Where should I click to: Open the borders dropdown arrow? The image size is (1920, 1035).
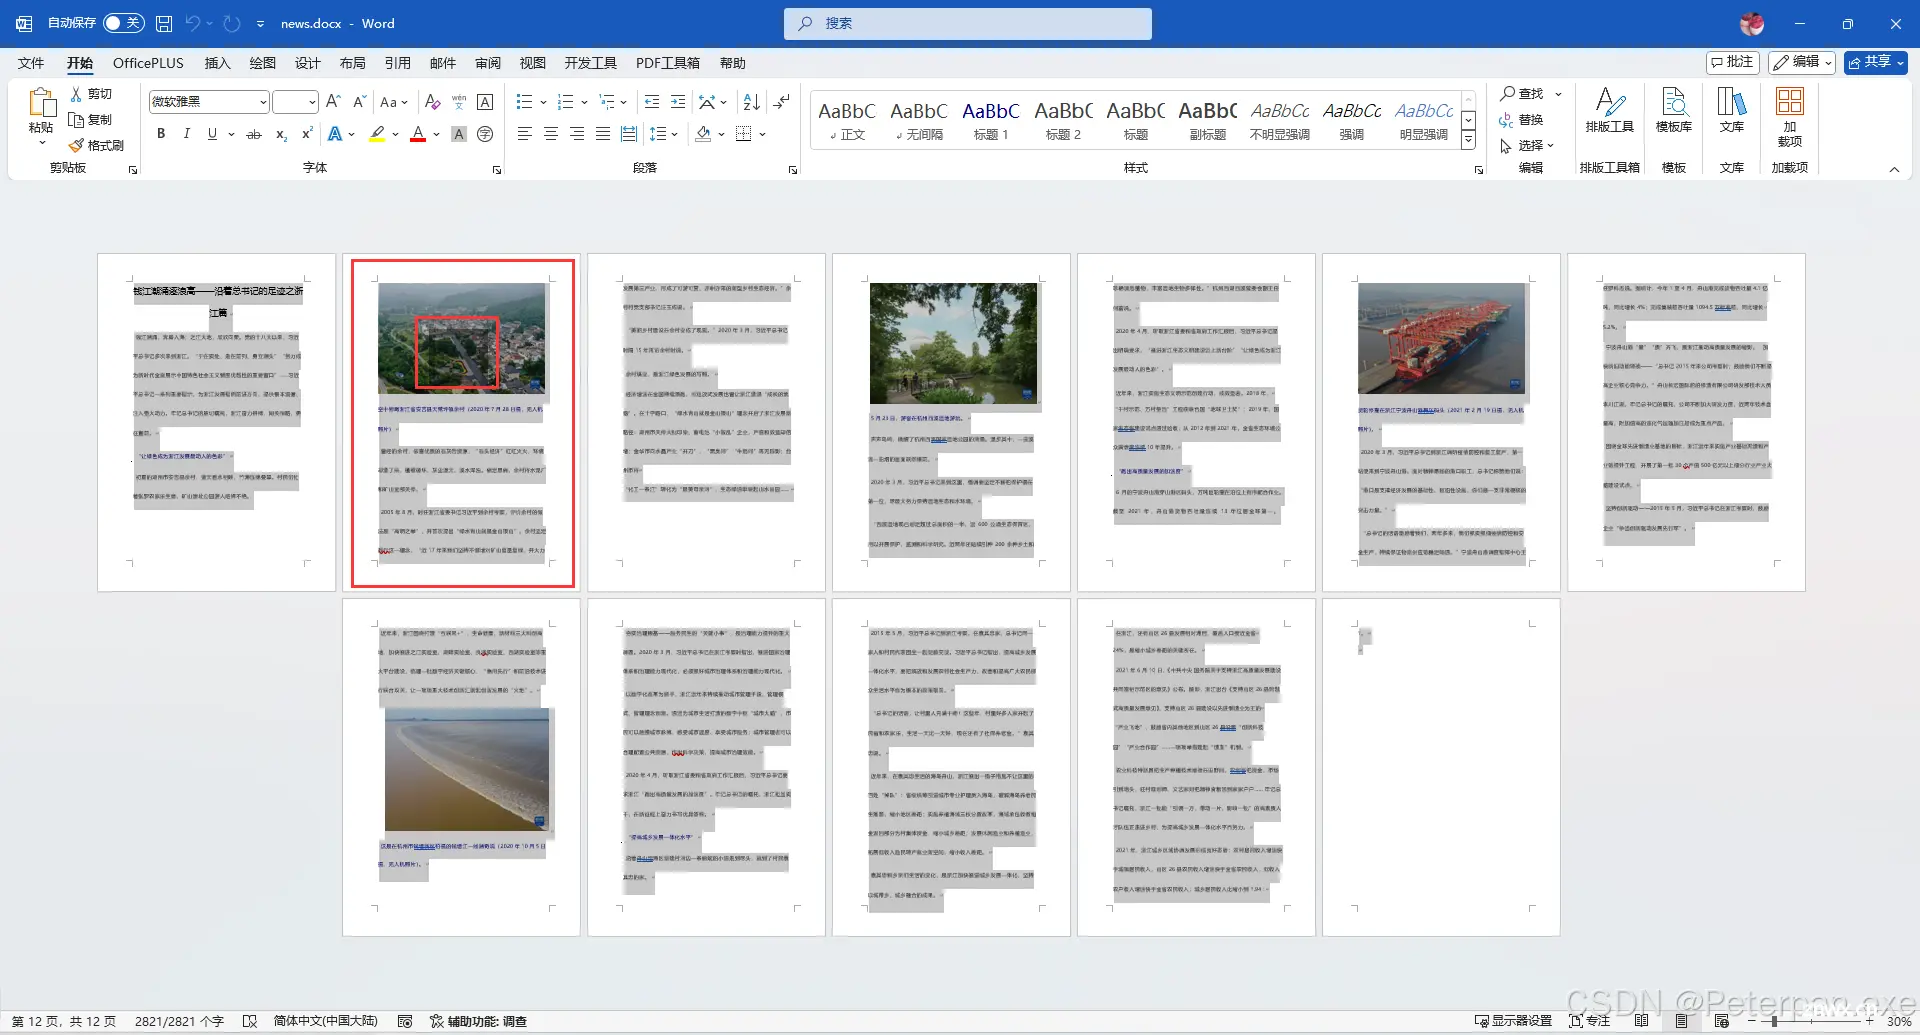coord(762,134)
